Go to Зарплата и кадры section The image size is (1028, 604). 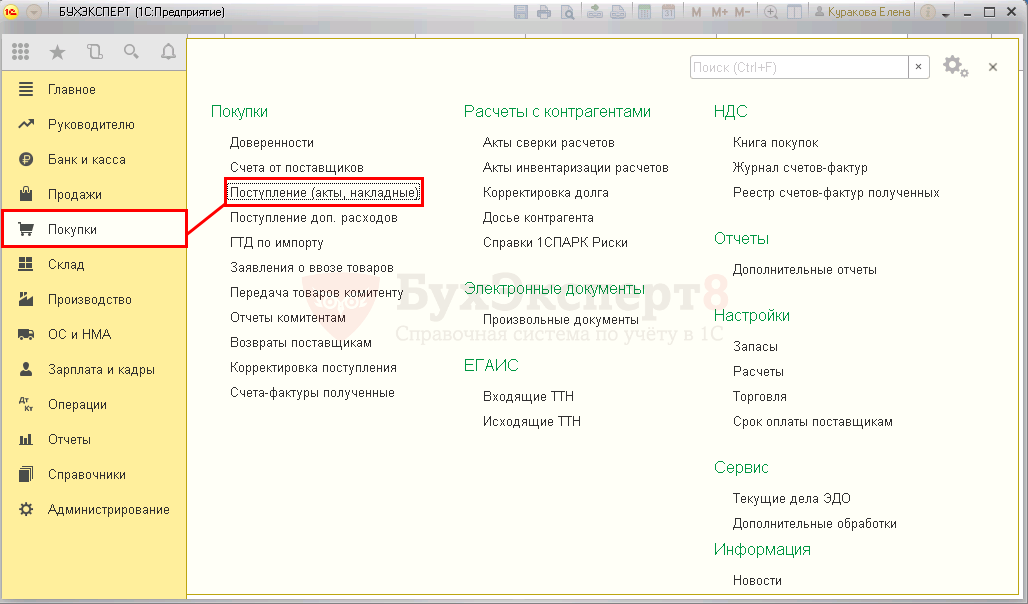(100, 369)
